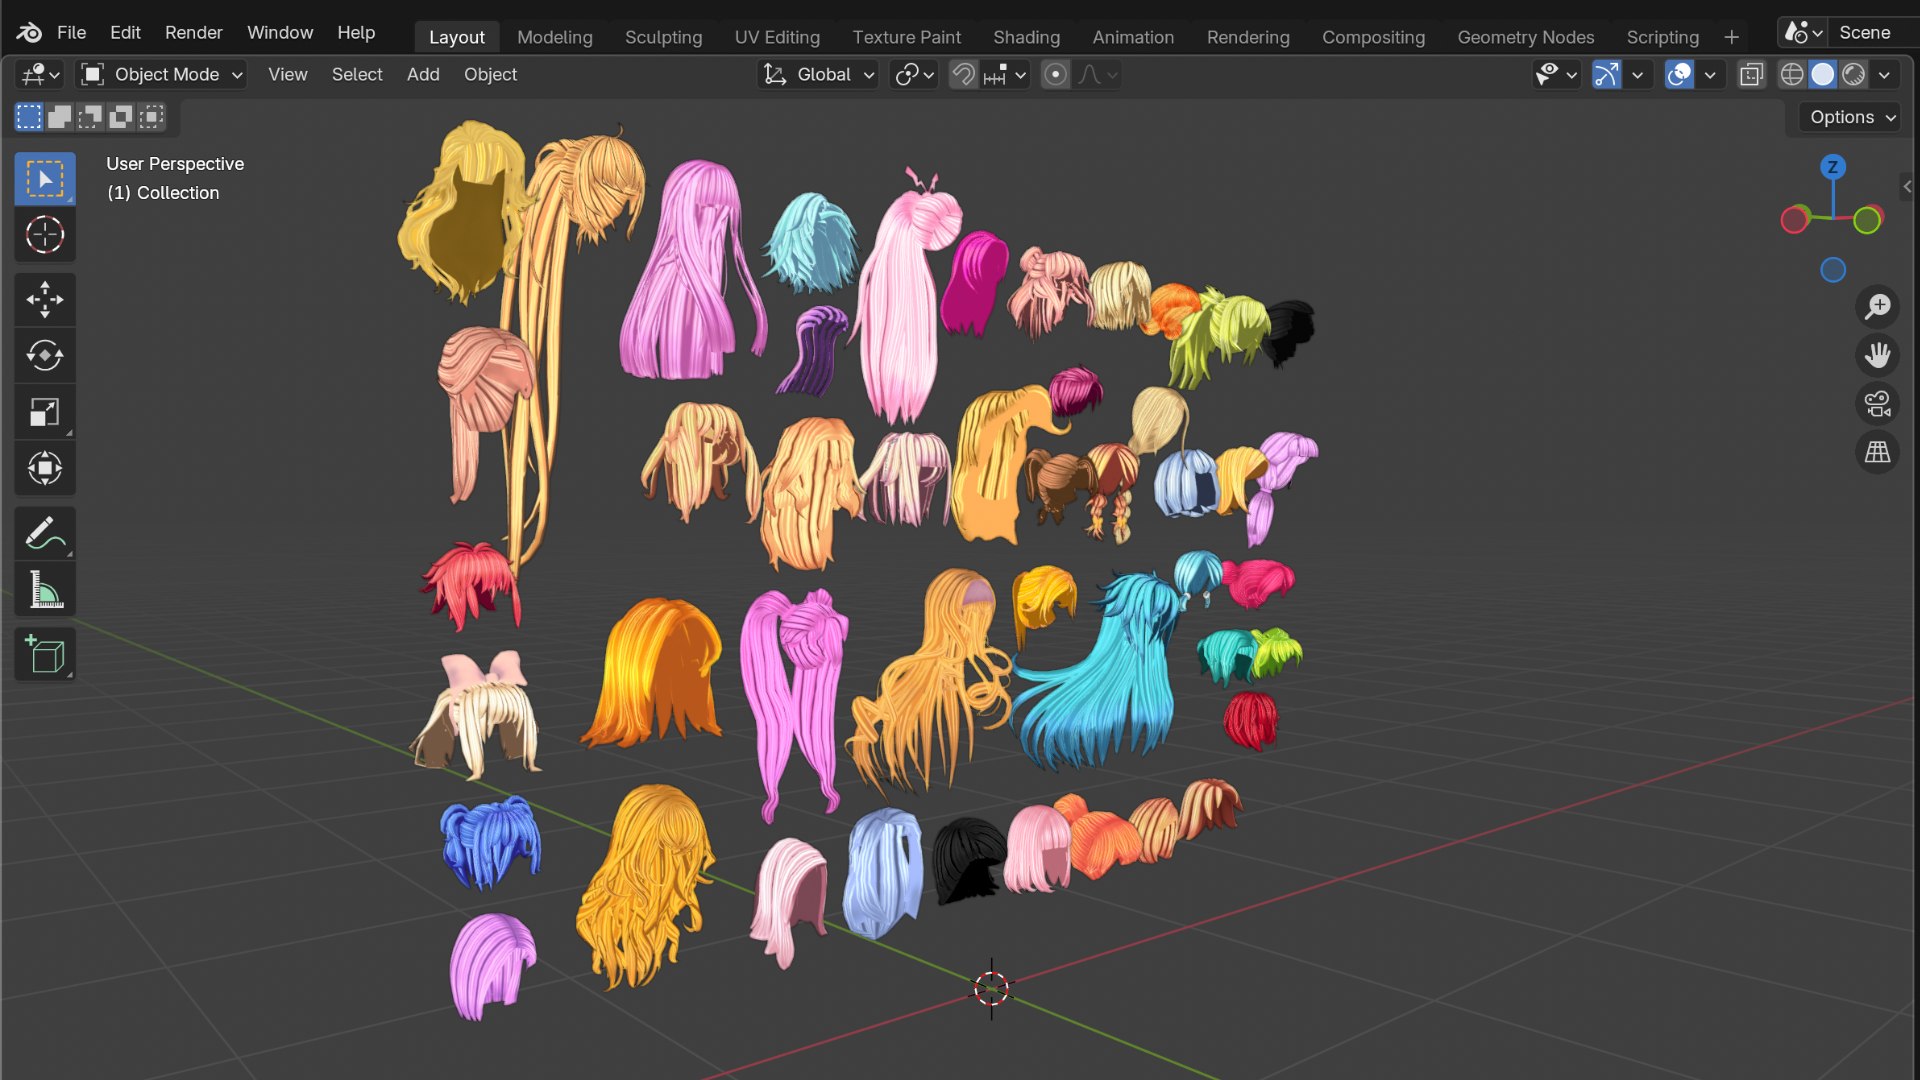Open the snapping options dropdown
This screenshot has height=1080, width=1920.
click(x=1005, y=74)
